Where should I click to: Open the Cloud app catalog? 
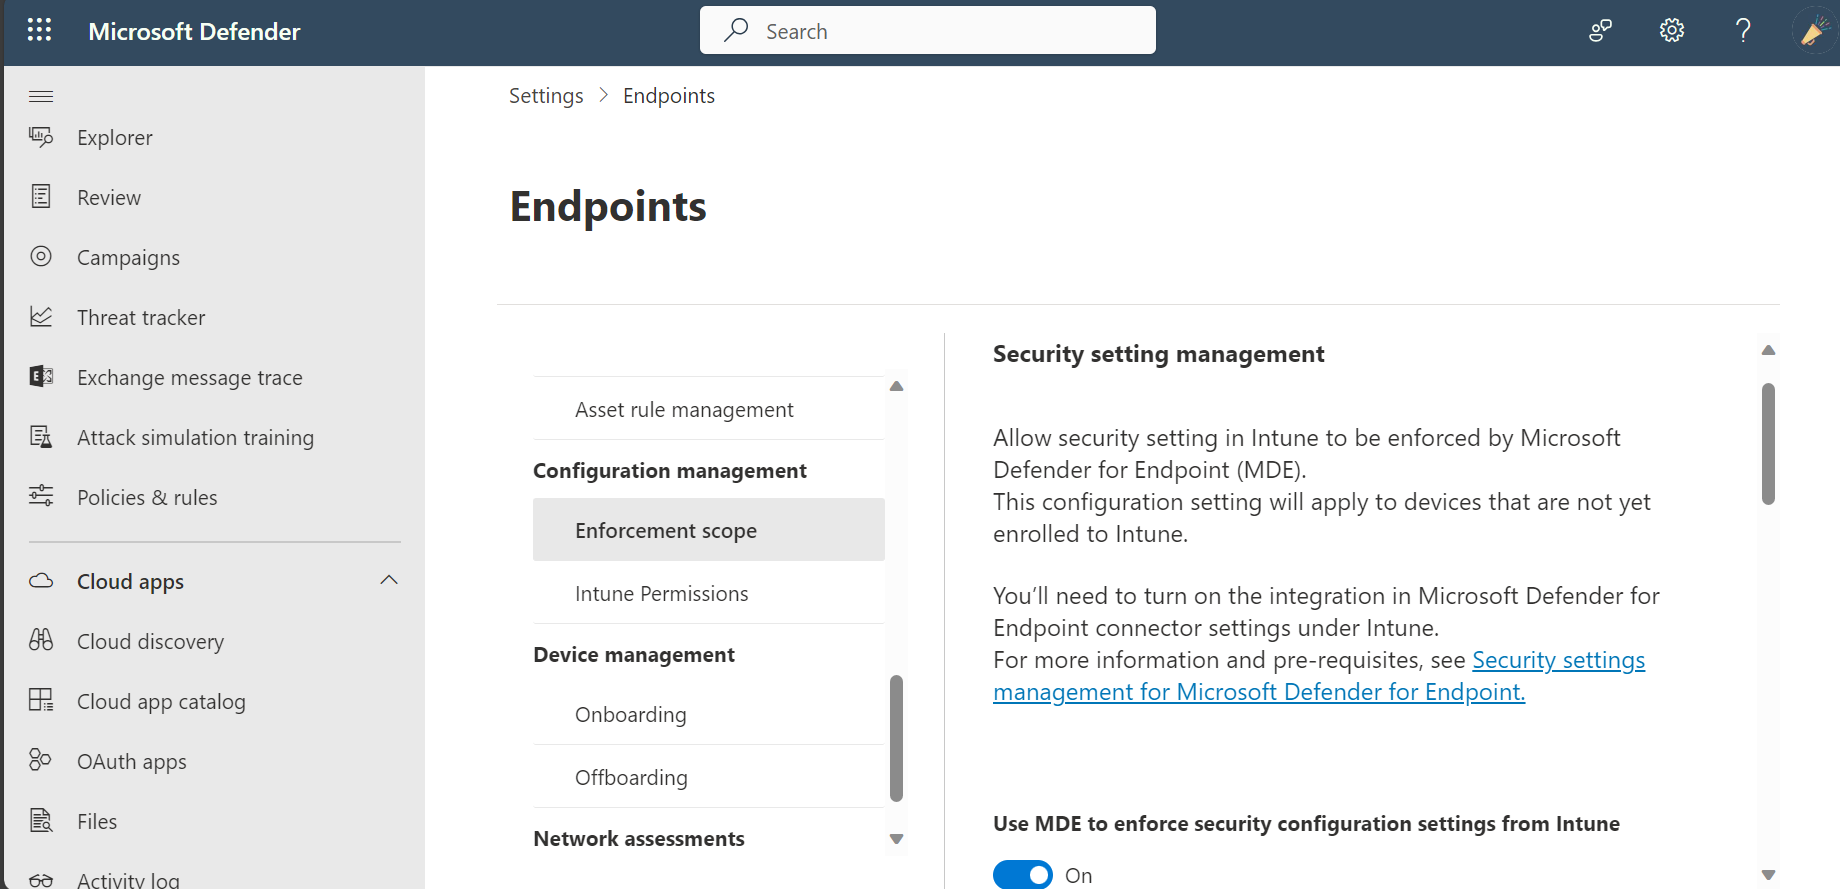coord(161,701)
